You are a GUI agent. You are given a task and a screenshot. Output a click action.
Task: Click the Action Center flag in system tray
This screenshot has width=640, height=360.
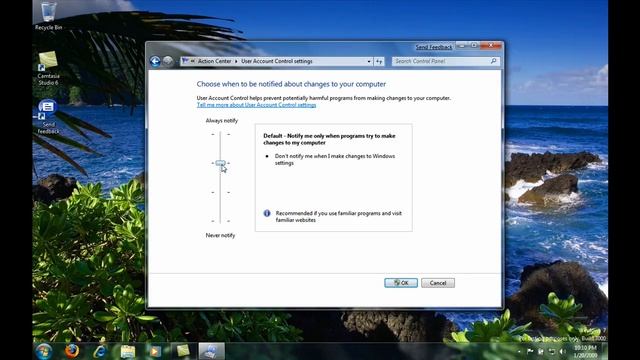pos(530,351)
